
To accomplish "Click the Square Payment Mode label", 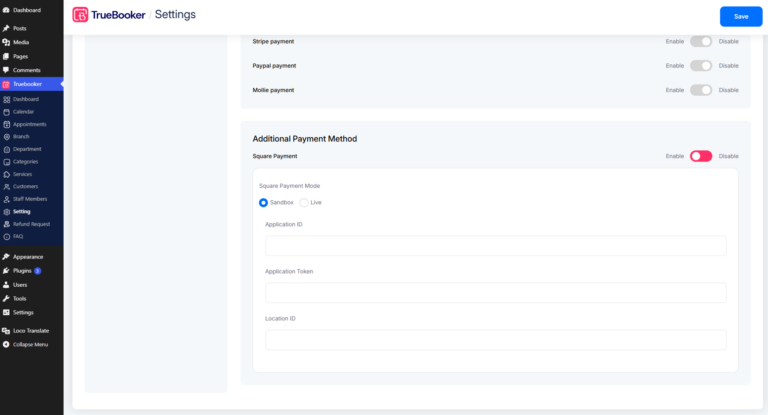I will pyautogui.click(x=289, y=186).
